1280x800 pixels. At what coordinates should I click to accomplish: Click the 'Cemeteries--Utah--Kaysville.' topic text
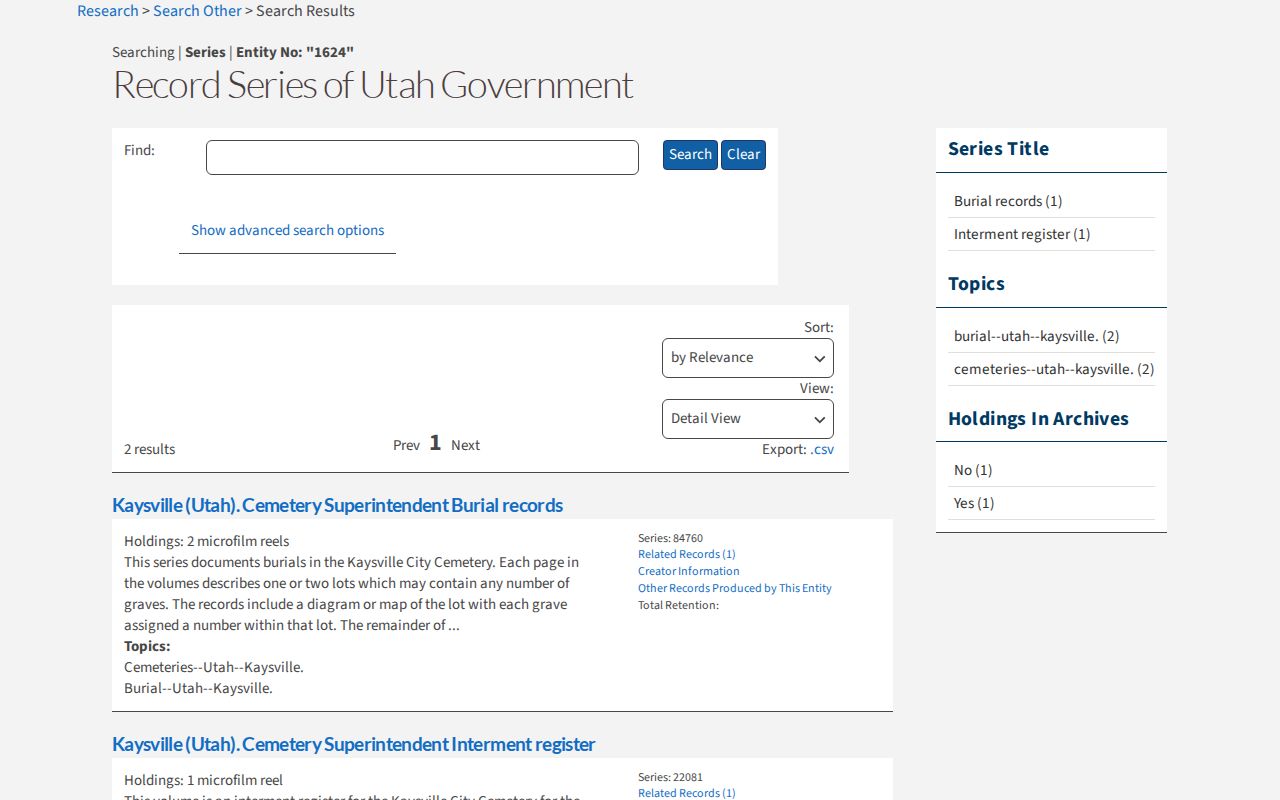pos(214,667)
